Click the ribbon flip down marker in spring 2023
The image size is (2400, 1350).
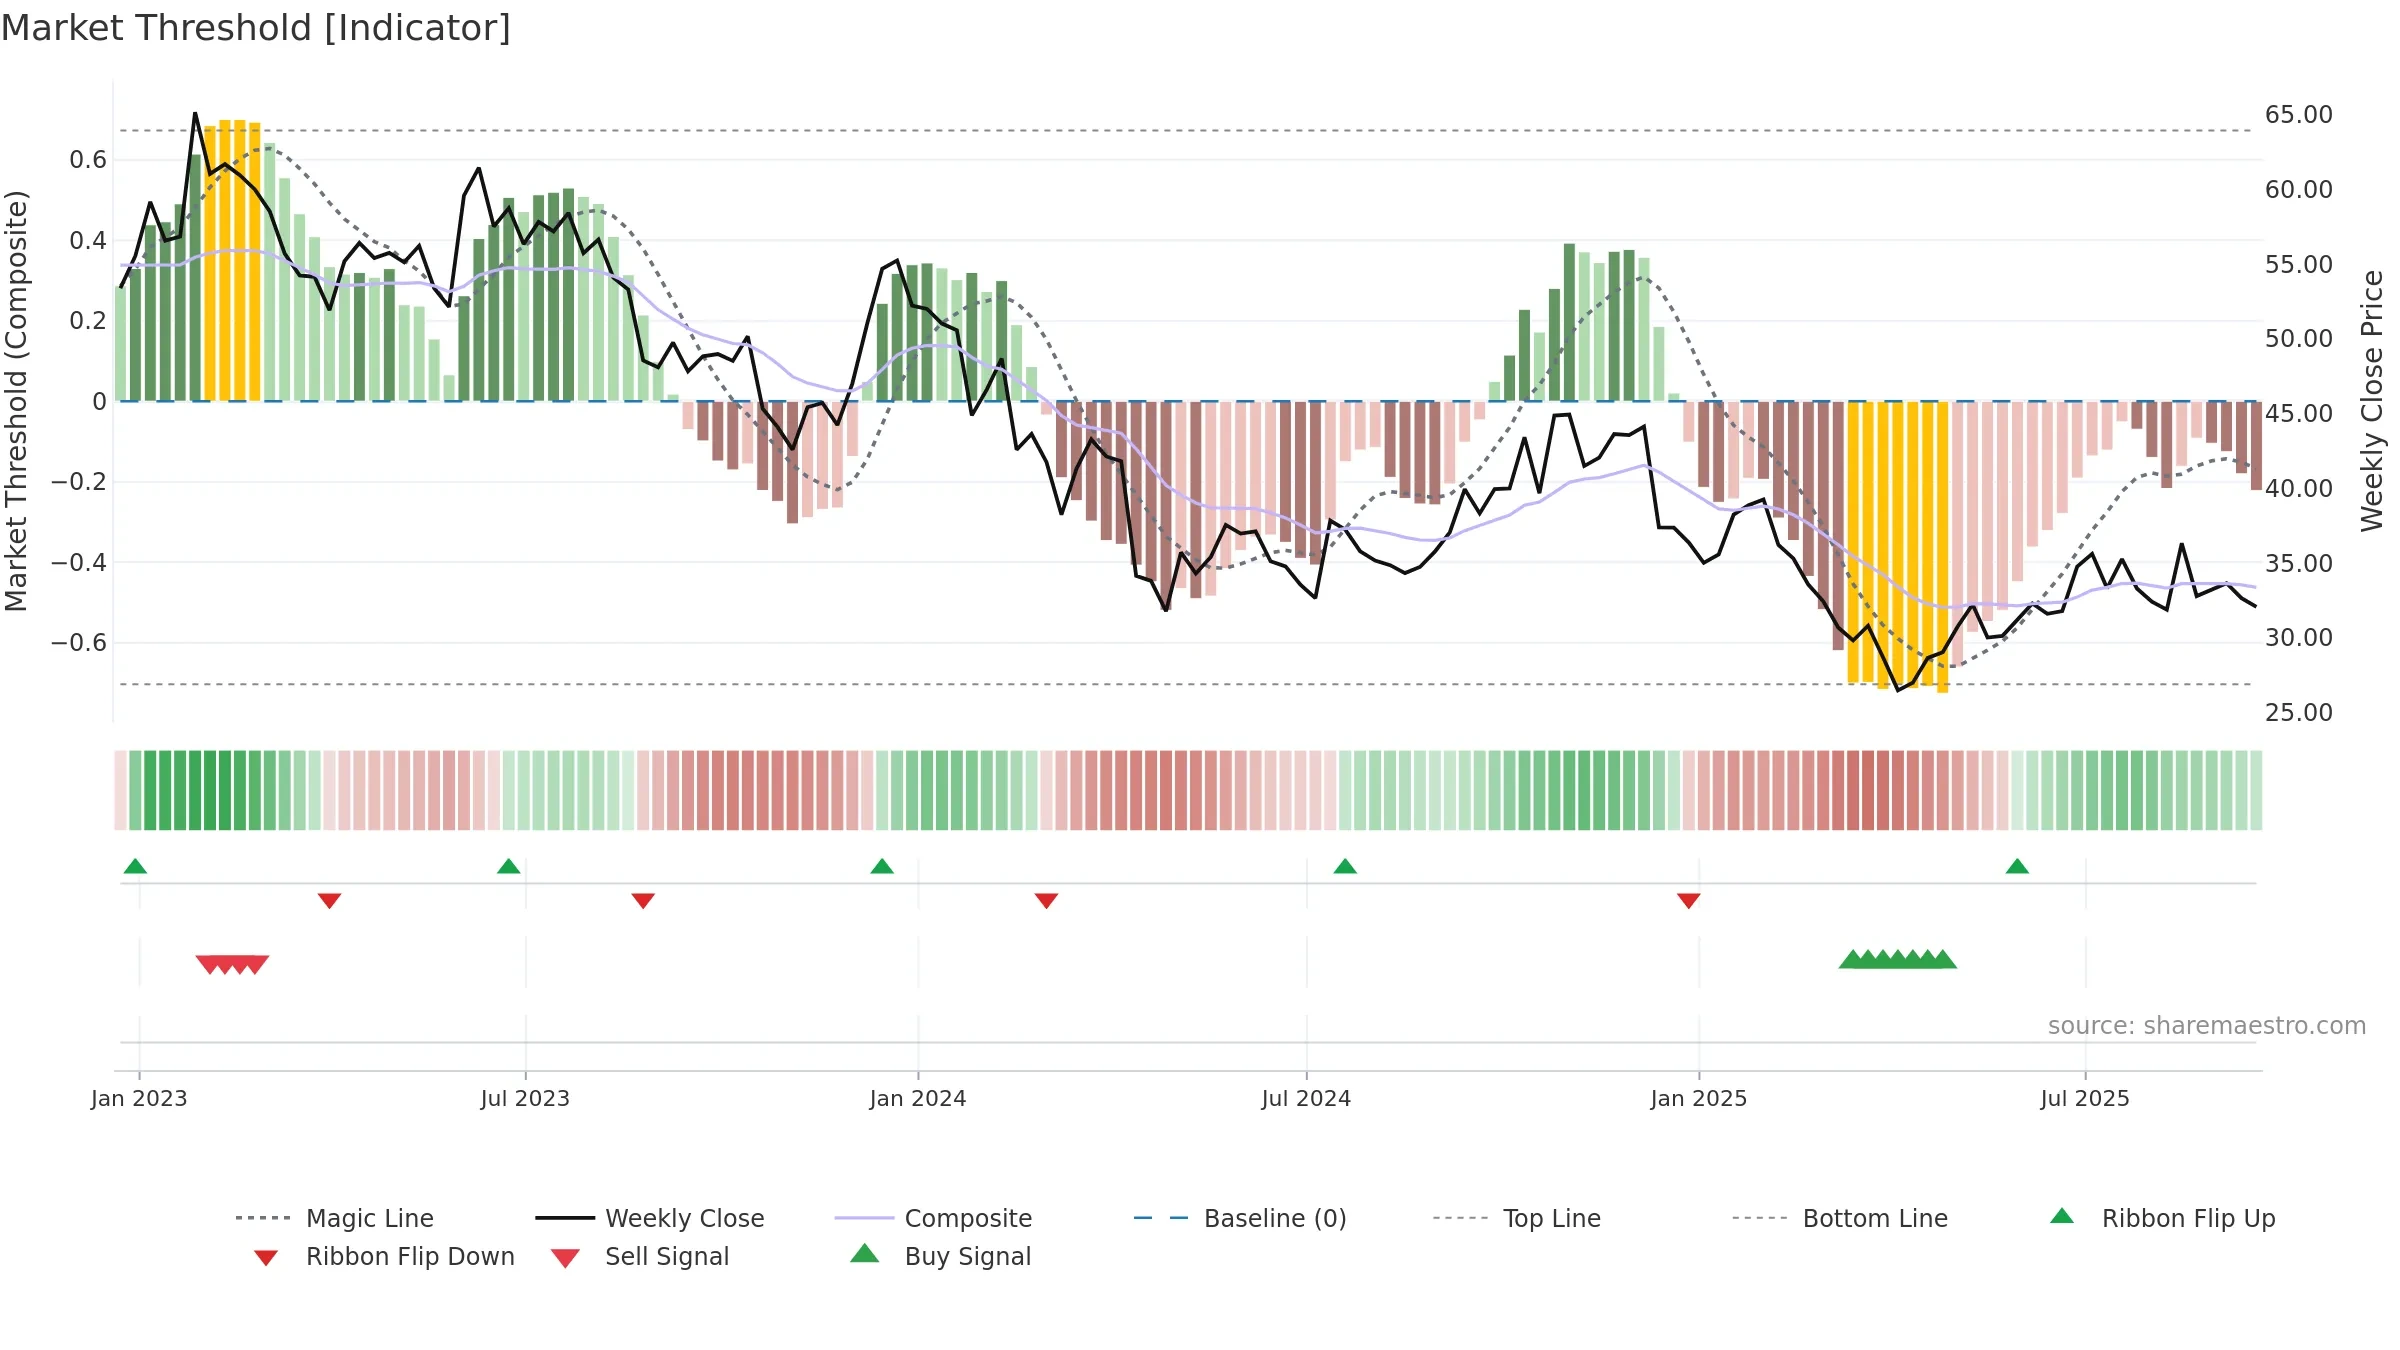point(330,901)
